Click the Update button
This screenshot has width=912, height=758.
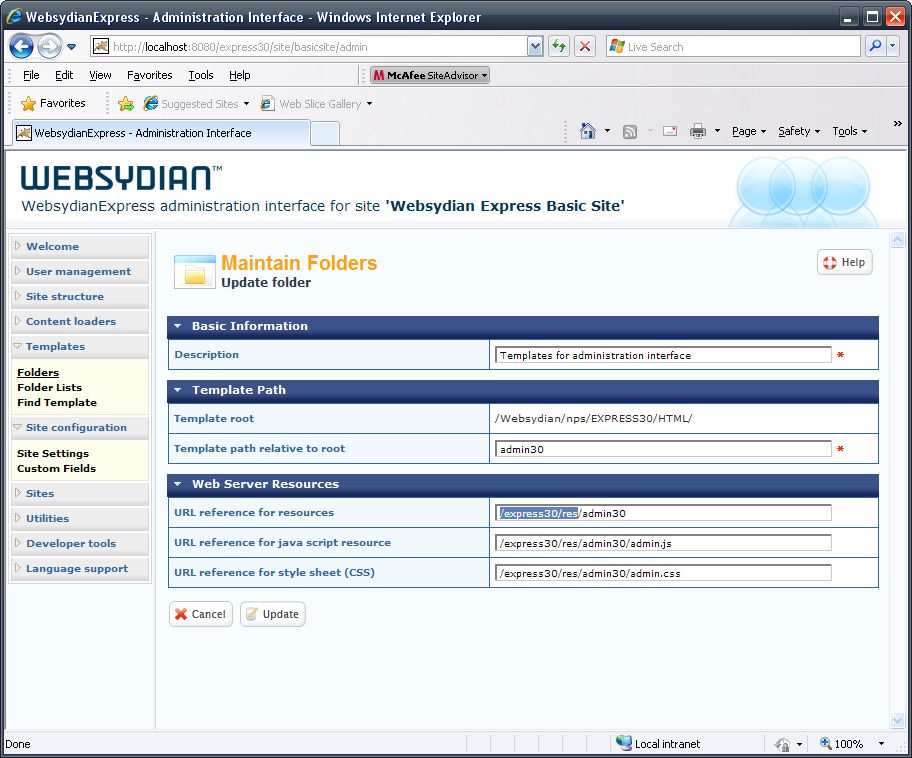tap(273, 614)
